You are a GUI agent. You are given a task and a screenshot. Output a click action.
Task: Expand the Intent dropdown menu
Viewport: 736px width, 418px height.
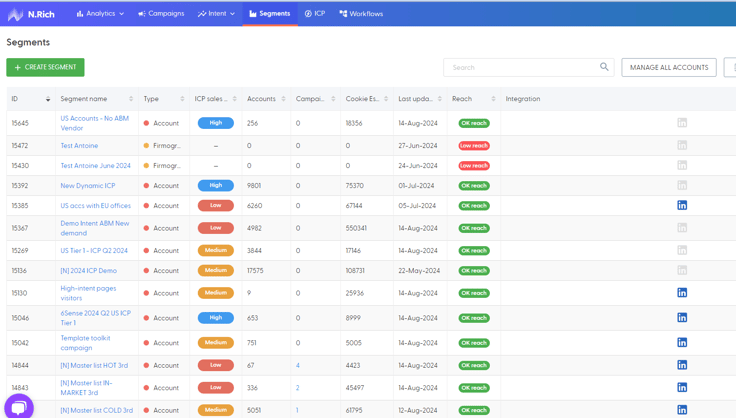(x=216, y=14)
